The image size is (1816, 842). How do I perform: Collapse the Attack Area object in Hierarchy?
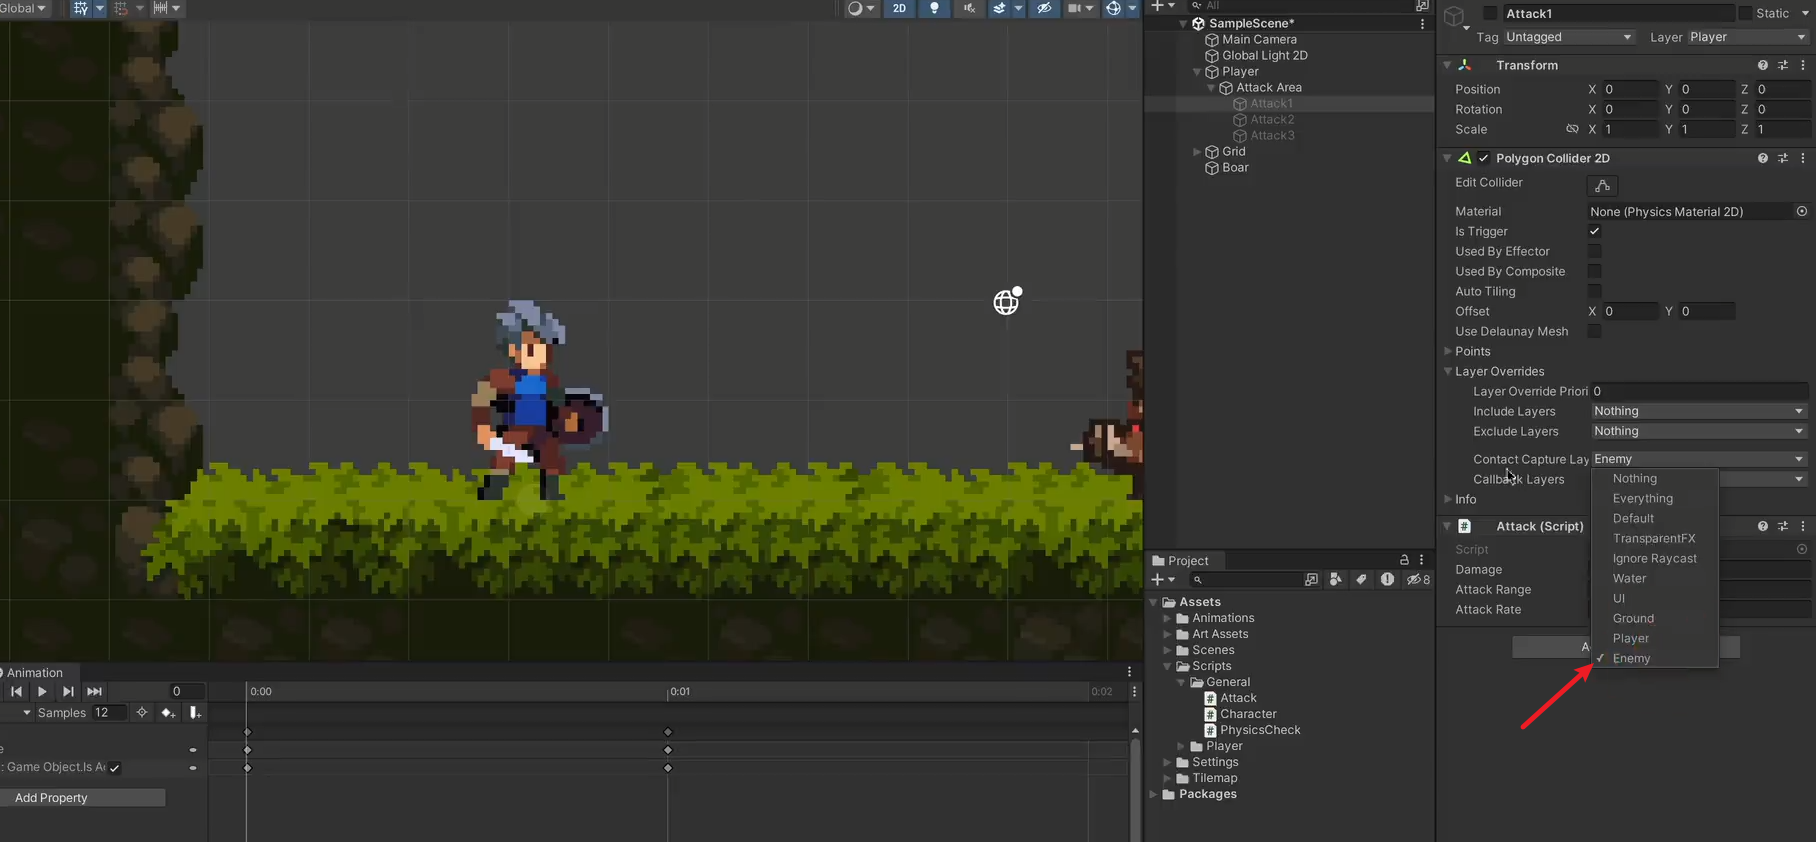1211,88
